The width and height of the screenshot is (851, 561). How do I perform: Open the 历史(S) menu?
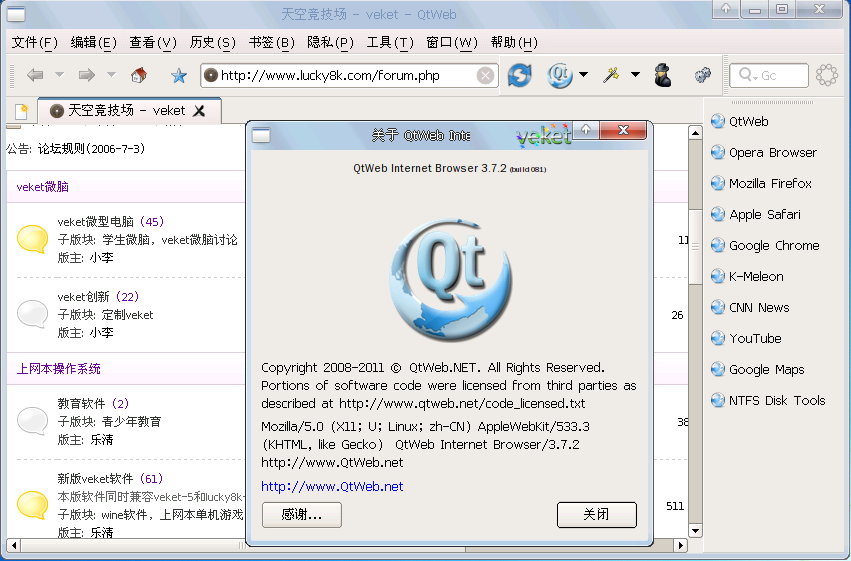(x=212, y=42)
